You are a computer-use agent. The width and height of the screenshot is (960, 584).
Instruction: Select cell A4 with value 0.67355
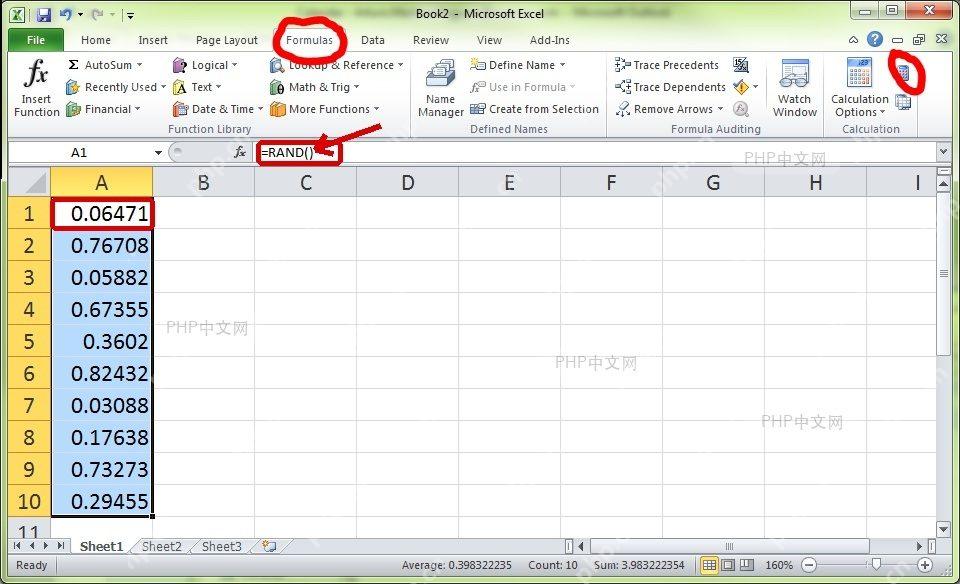[x=102, y=309]
